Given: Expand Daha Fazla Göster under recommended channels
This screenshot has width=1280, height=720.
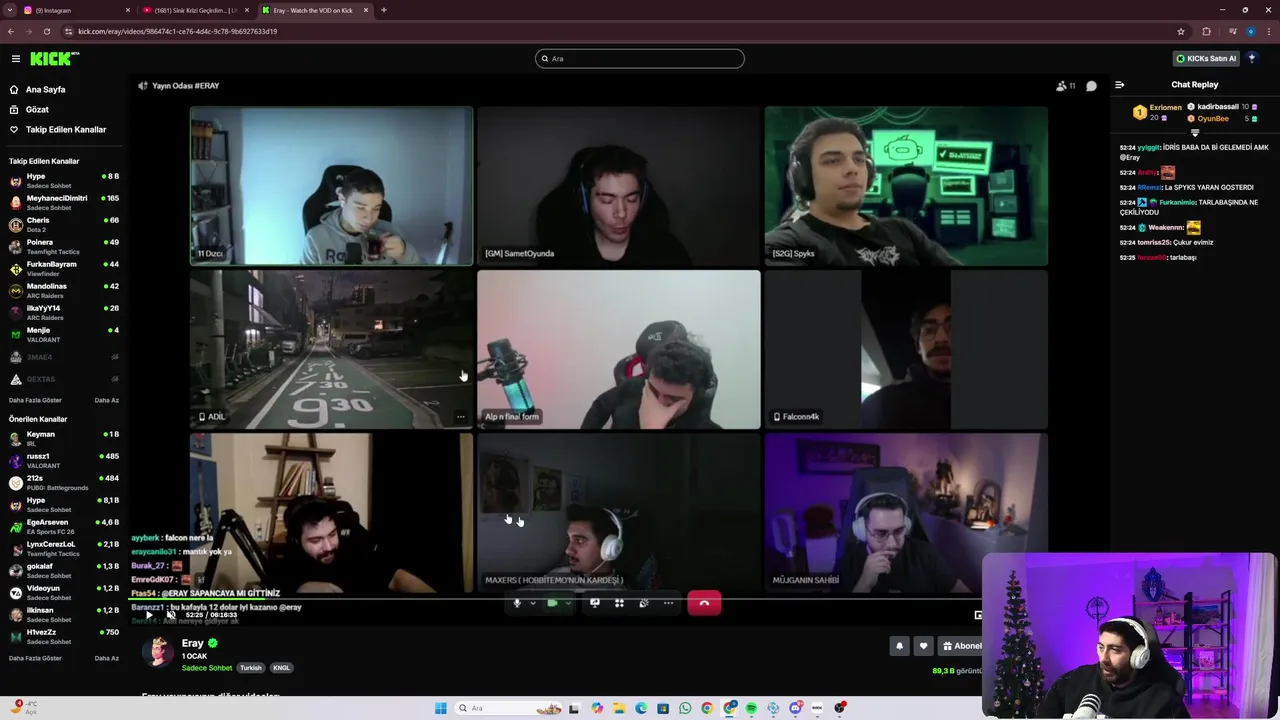Looking at the screenshot, I should 35,658.
